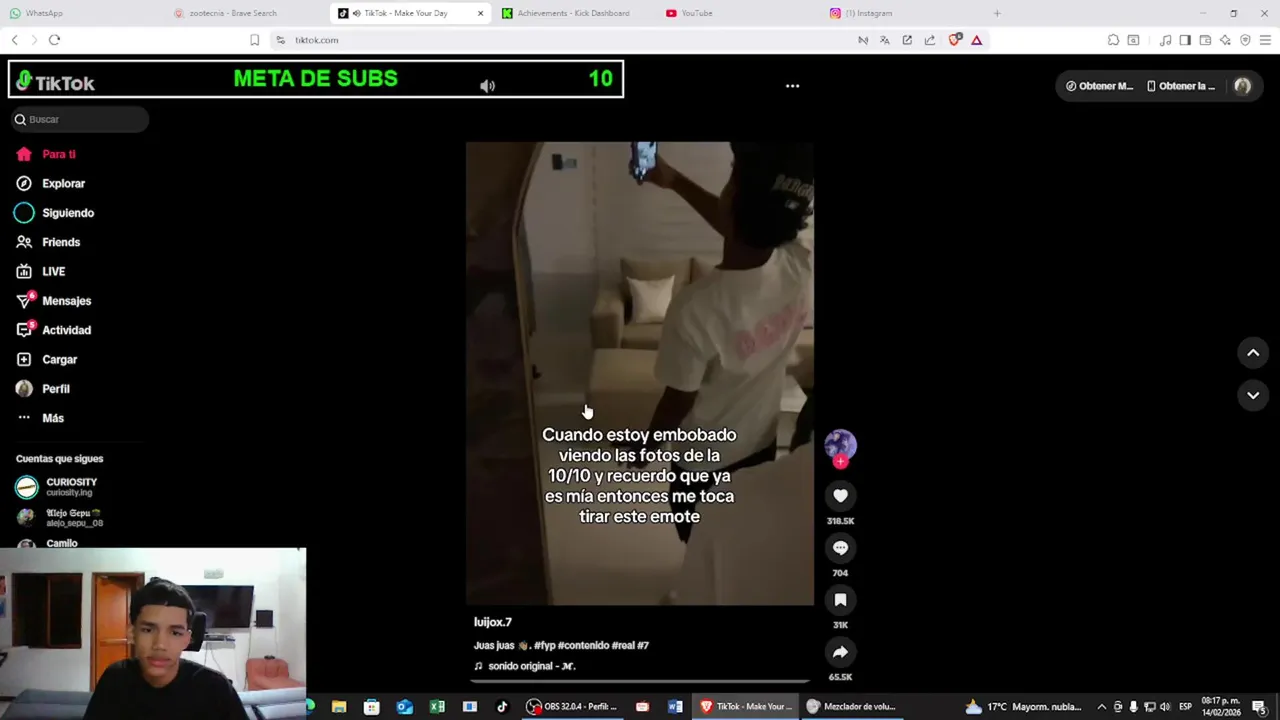This screenshot has width=1280, height=720.
Task: Go to previous video with up chevron
Action: click(1253, 353)
